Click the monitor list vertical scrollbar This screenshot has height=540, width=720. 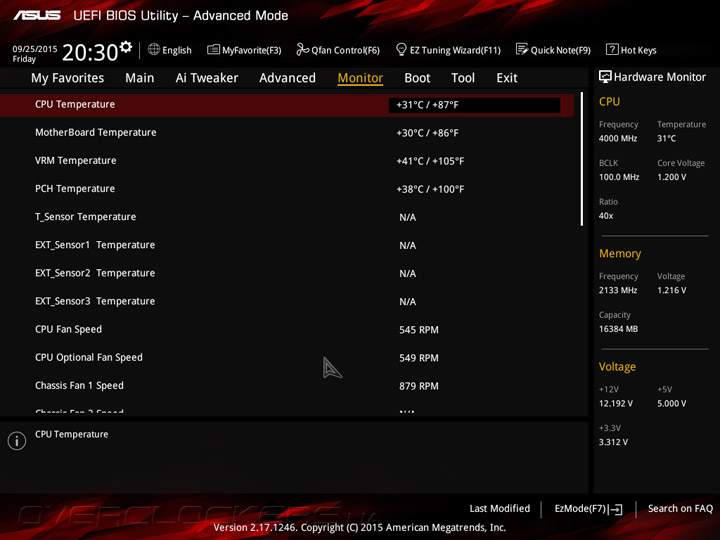click(x=582, y=159)
